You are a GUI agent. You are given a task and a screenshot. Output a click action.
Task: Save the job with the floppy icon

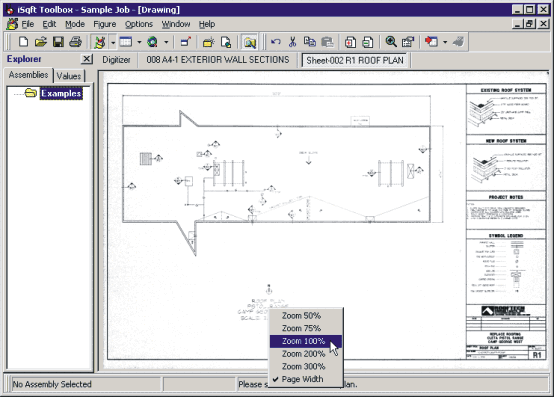tap(58, 42)
